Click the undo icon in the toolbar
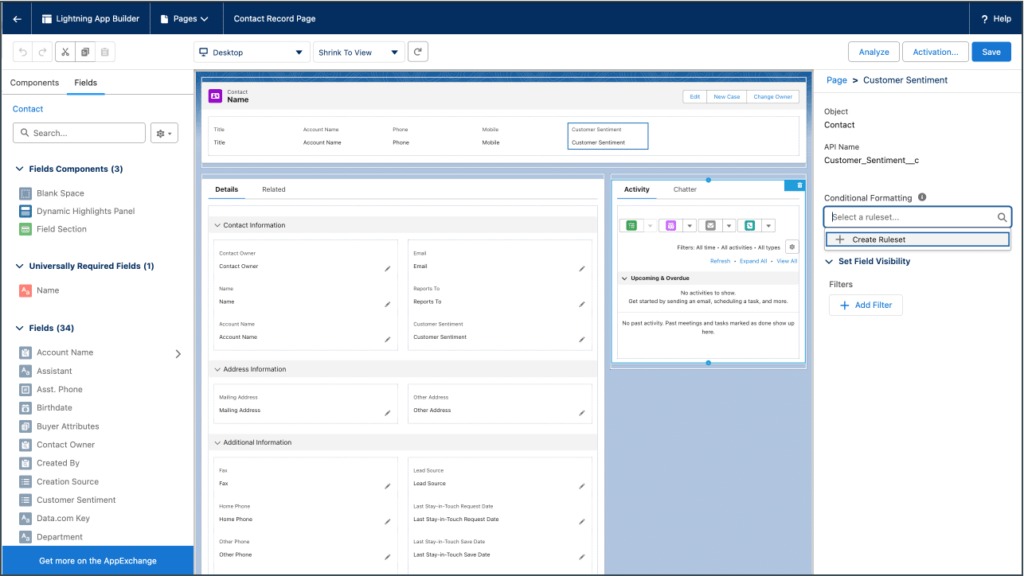Screen dimensions: 1024x576 click(23, 52)
